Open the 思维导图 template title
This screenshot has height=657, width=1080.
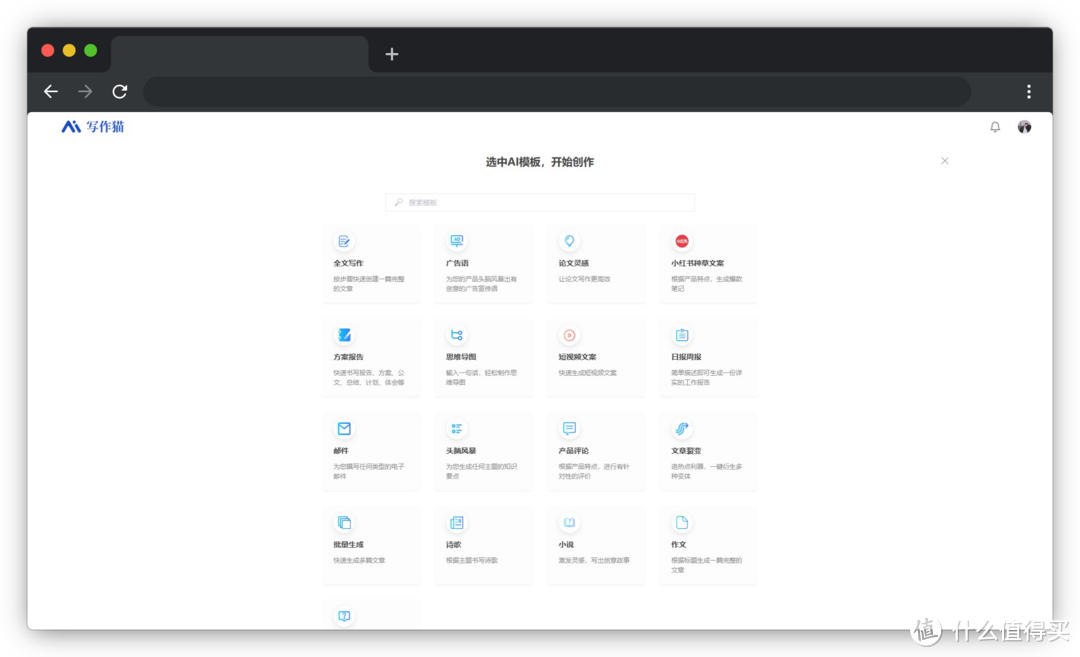(x=461, y=357)
